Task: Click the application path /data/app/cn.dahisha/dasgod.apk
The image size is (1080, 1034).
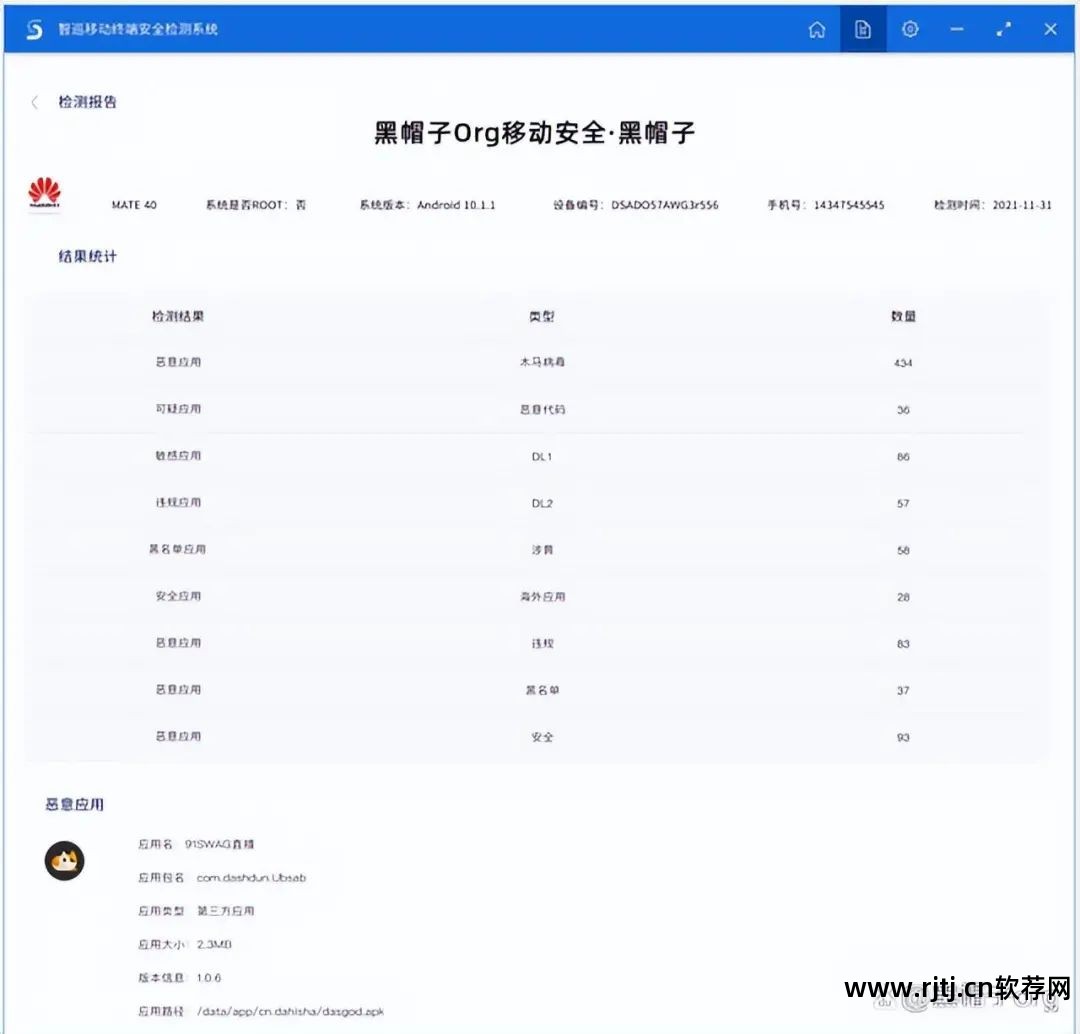Action: [x=290, y=1011]
